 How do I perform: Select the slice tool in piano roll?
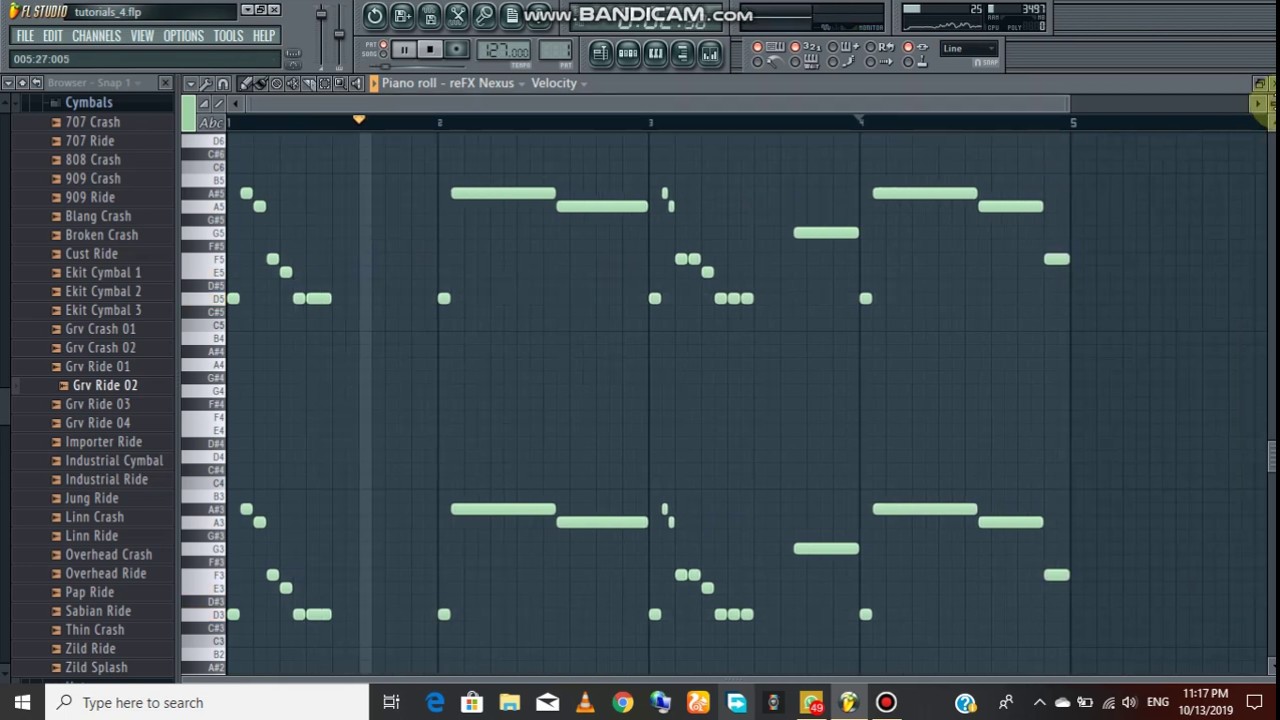pyautogui.click(x=309, y=84)
